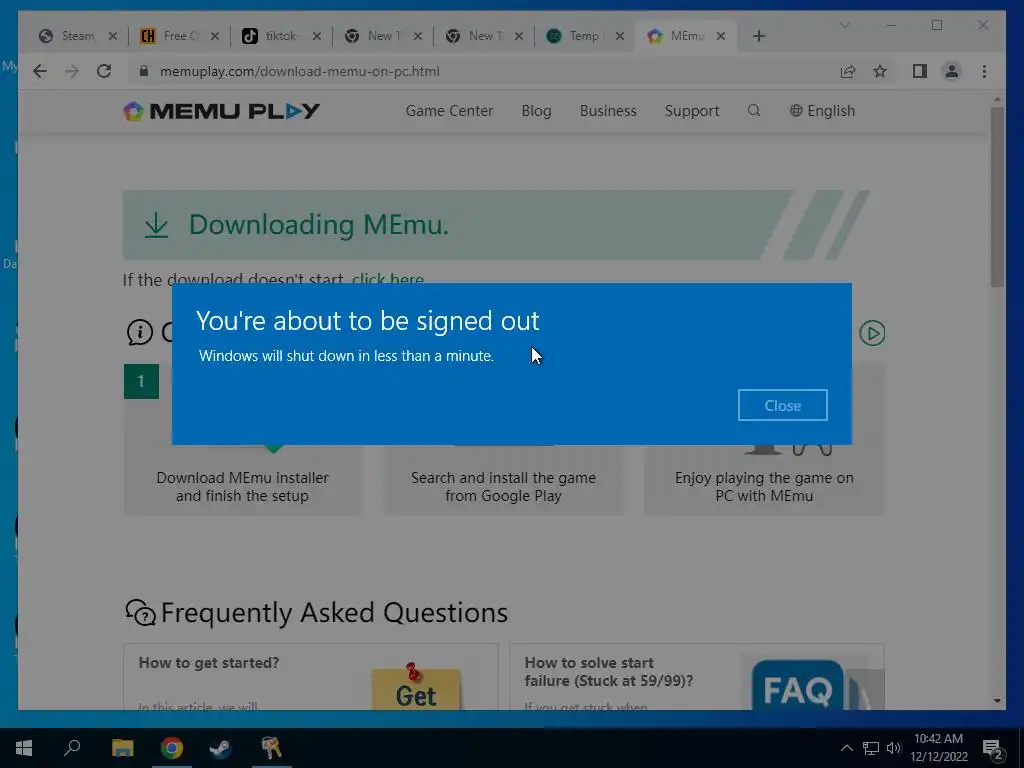Toggle Chrome side panel
Image resolution: width=1024 pixels, height=768 pixels.
pos(920,71)
